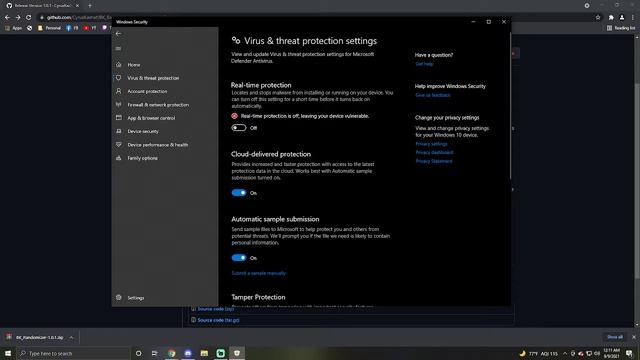This screenshot has height=360, width=640.
Task: Close the GitHub release Chrome tab
Action: [x=77, y=6]
